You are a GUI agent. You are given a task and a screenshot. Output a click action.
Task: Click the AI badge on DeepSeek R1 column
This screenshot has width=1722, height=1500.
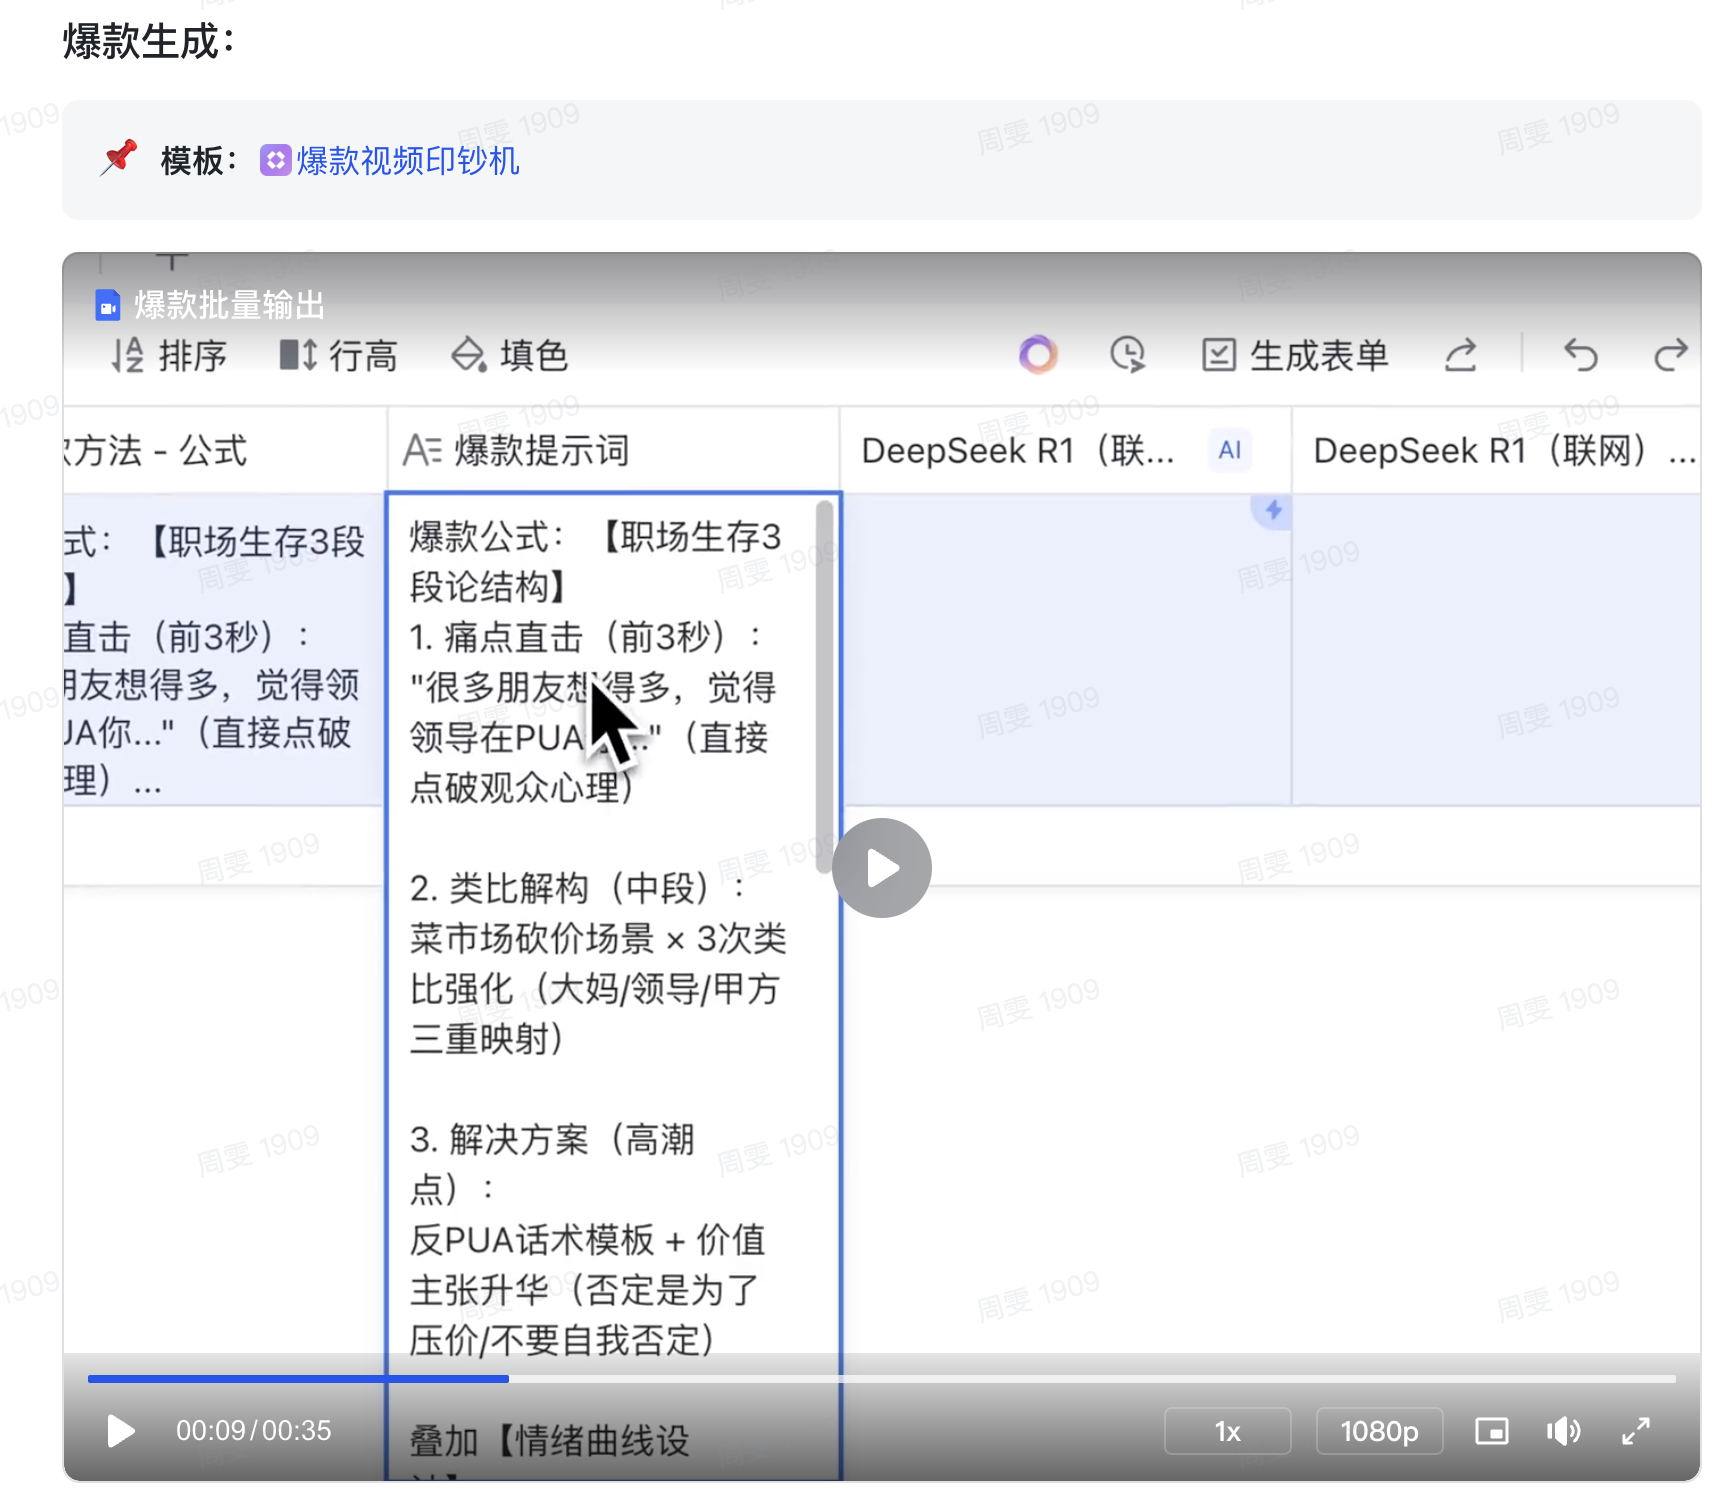tap(1229, 450)
